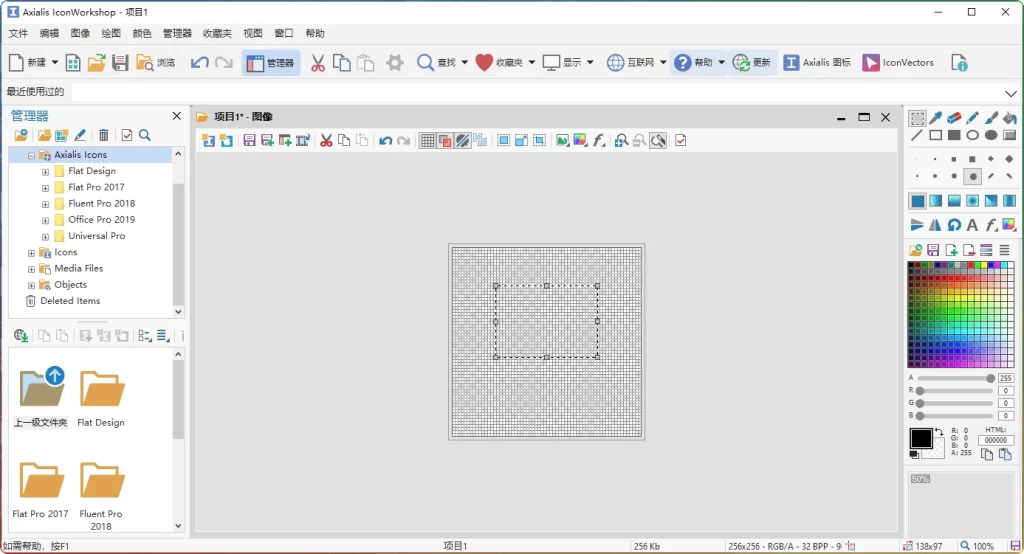Select the hollow rectangle tool
This screenshot has width=1024, height=554.
click(x=936, y=135)
